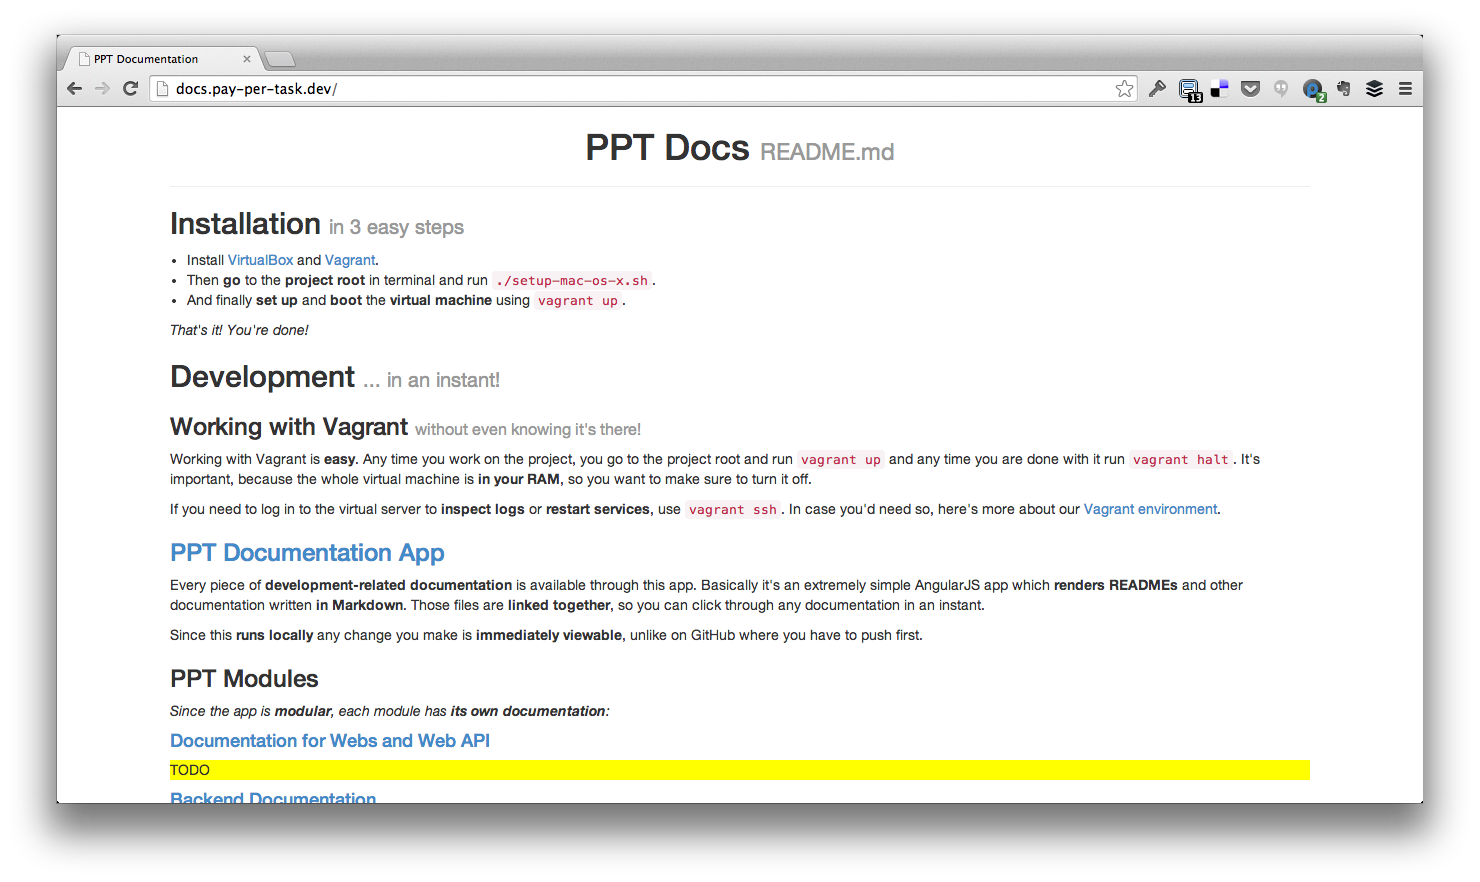Select the PPT Documentation tab
This screenshot has width=1480, height=882.
pyautogui.click(x=160, y=59)
